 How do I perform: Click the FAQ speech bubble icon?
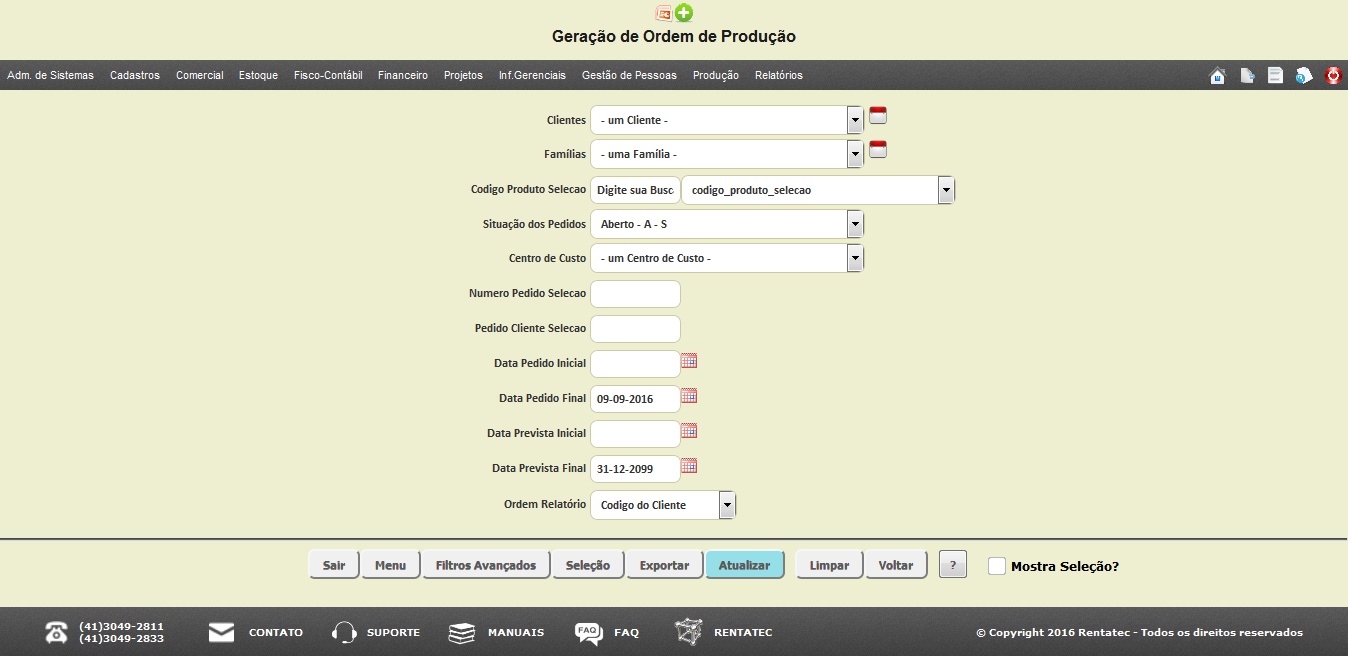(x=589, y=633)
